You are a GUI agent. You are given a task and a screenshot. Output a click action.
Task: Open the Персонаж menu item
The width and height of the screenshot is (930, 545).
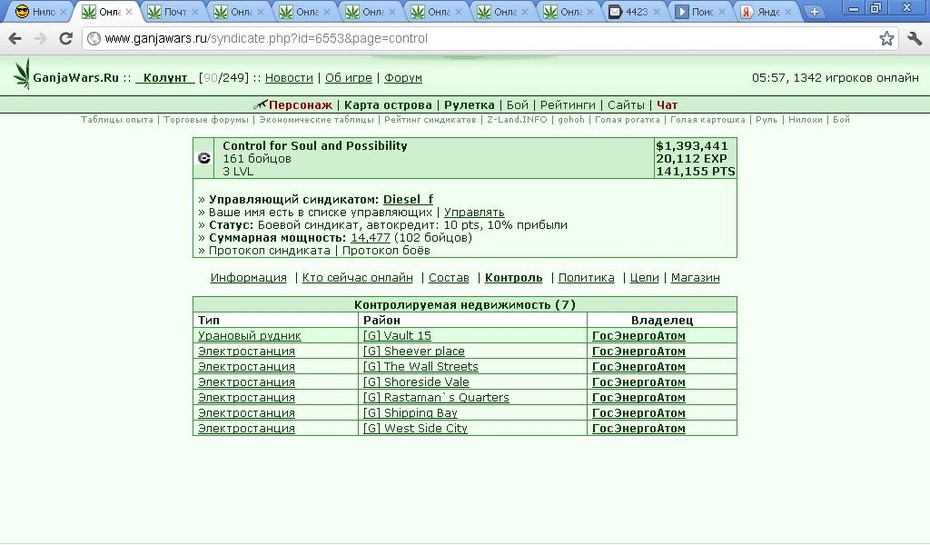click(300, 105)
